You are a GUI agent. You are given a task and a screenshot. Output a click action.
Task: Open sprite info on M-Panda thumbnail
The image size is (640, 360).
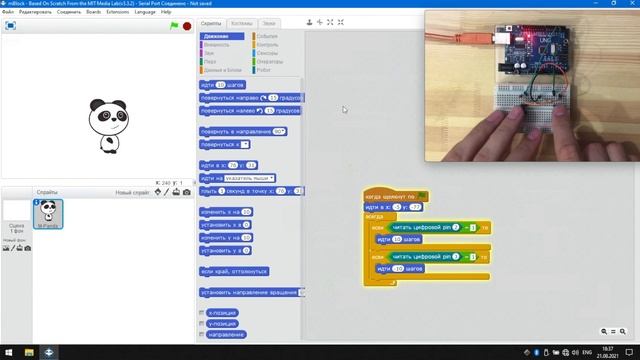36,202
